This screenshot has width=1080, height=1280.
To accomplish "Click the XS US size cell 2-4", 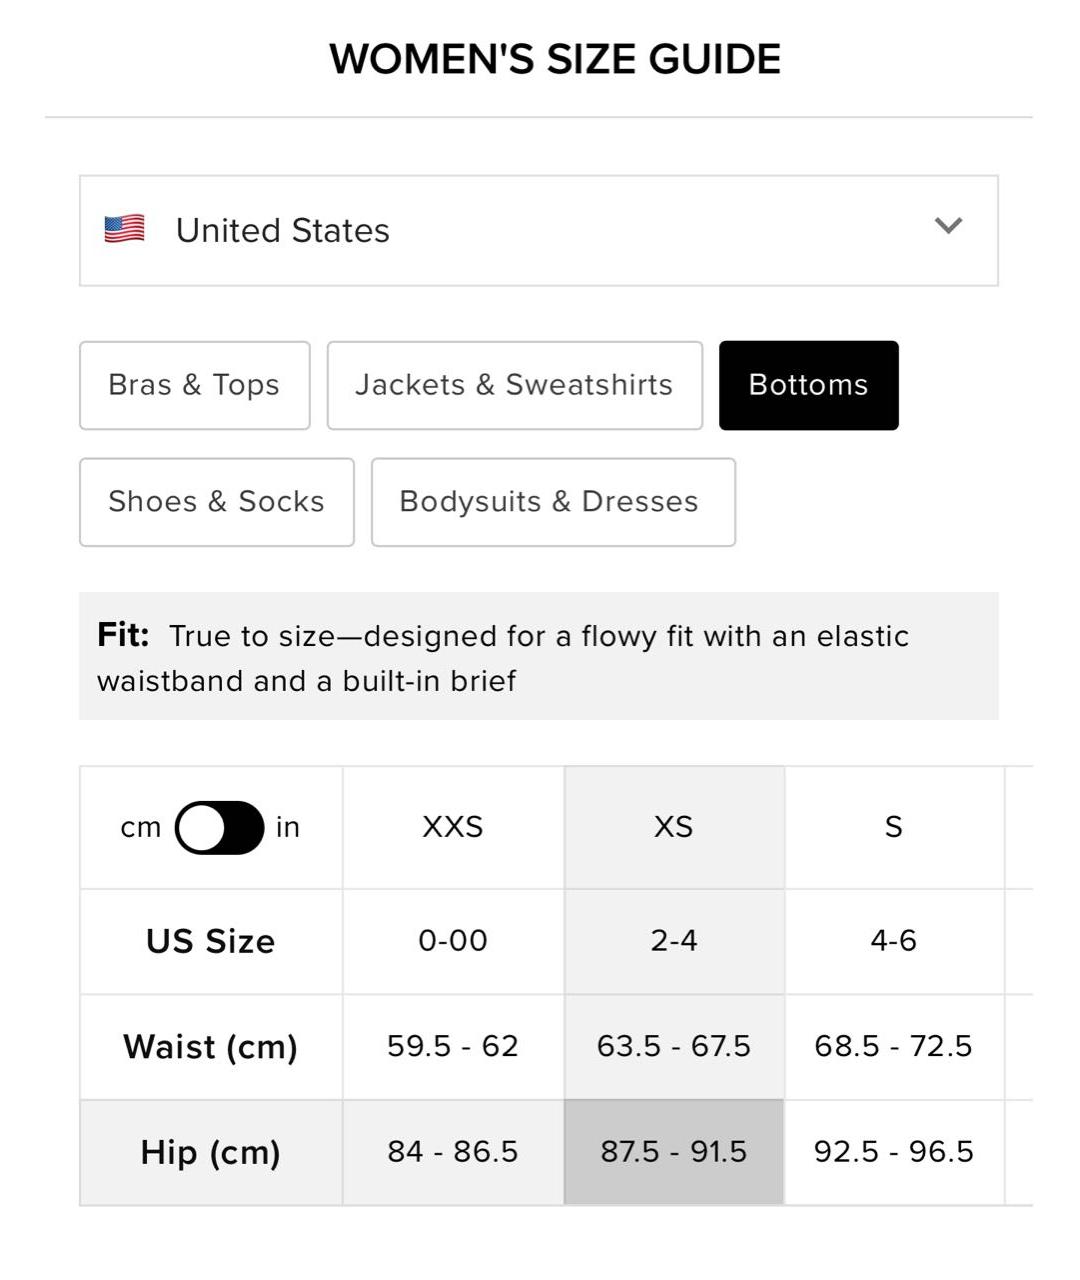I will 674,941.
